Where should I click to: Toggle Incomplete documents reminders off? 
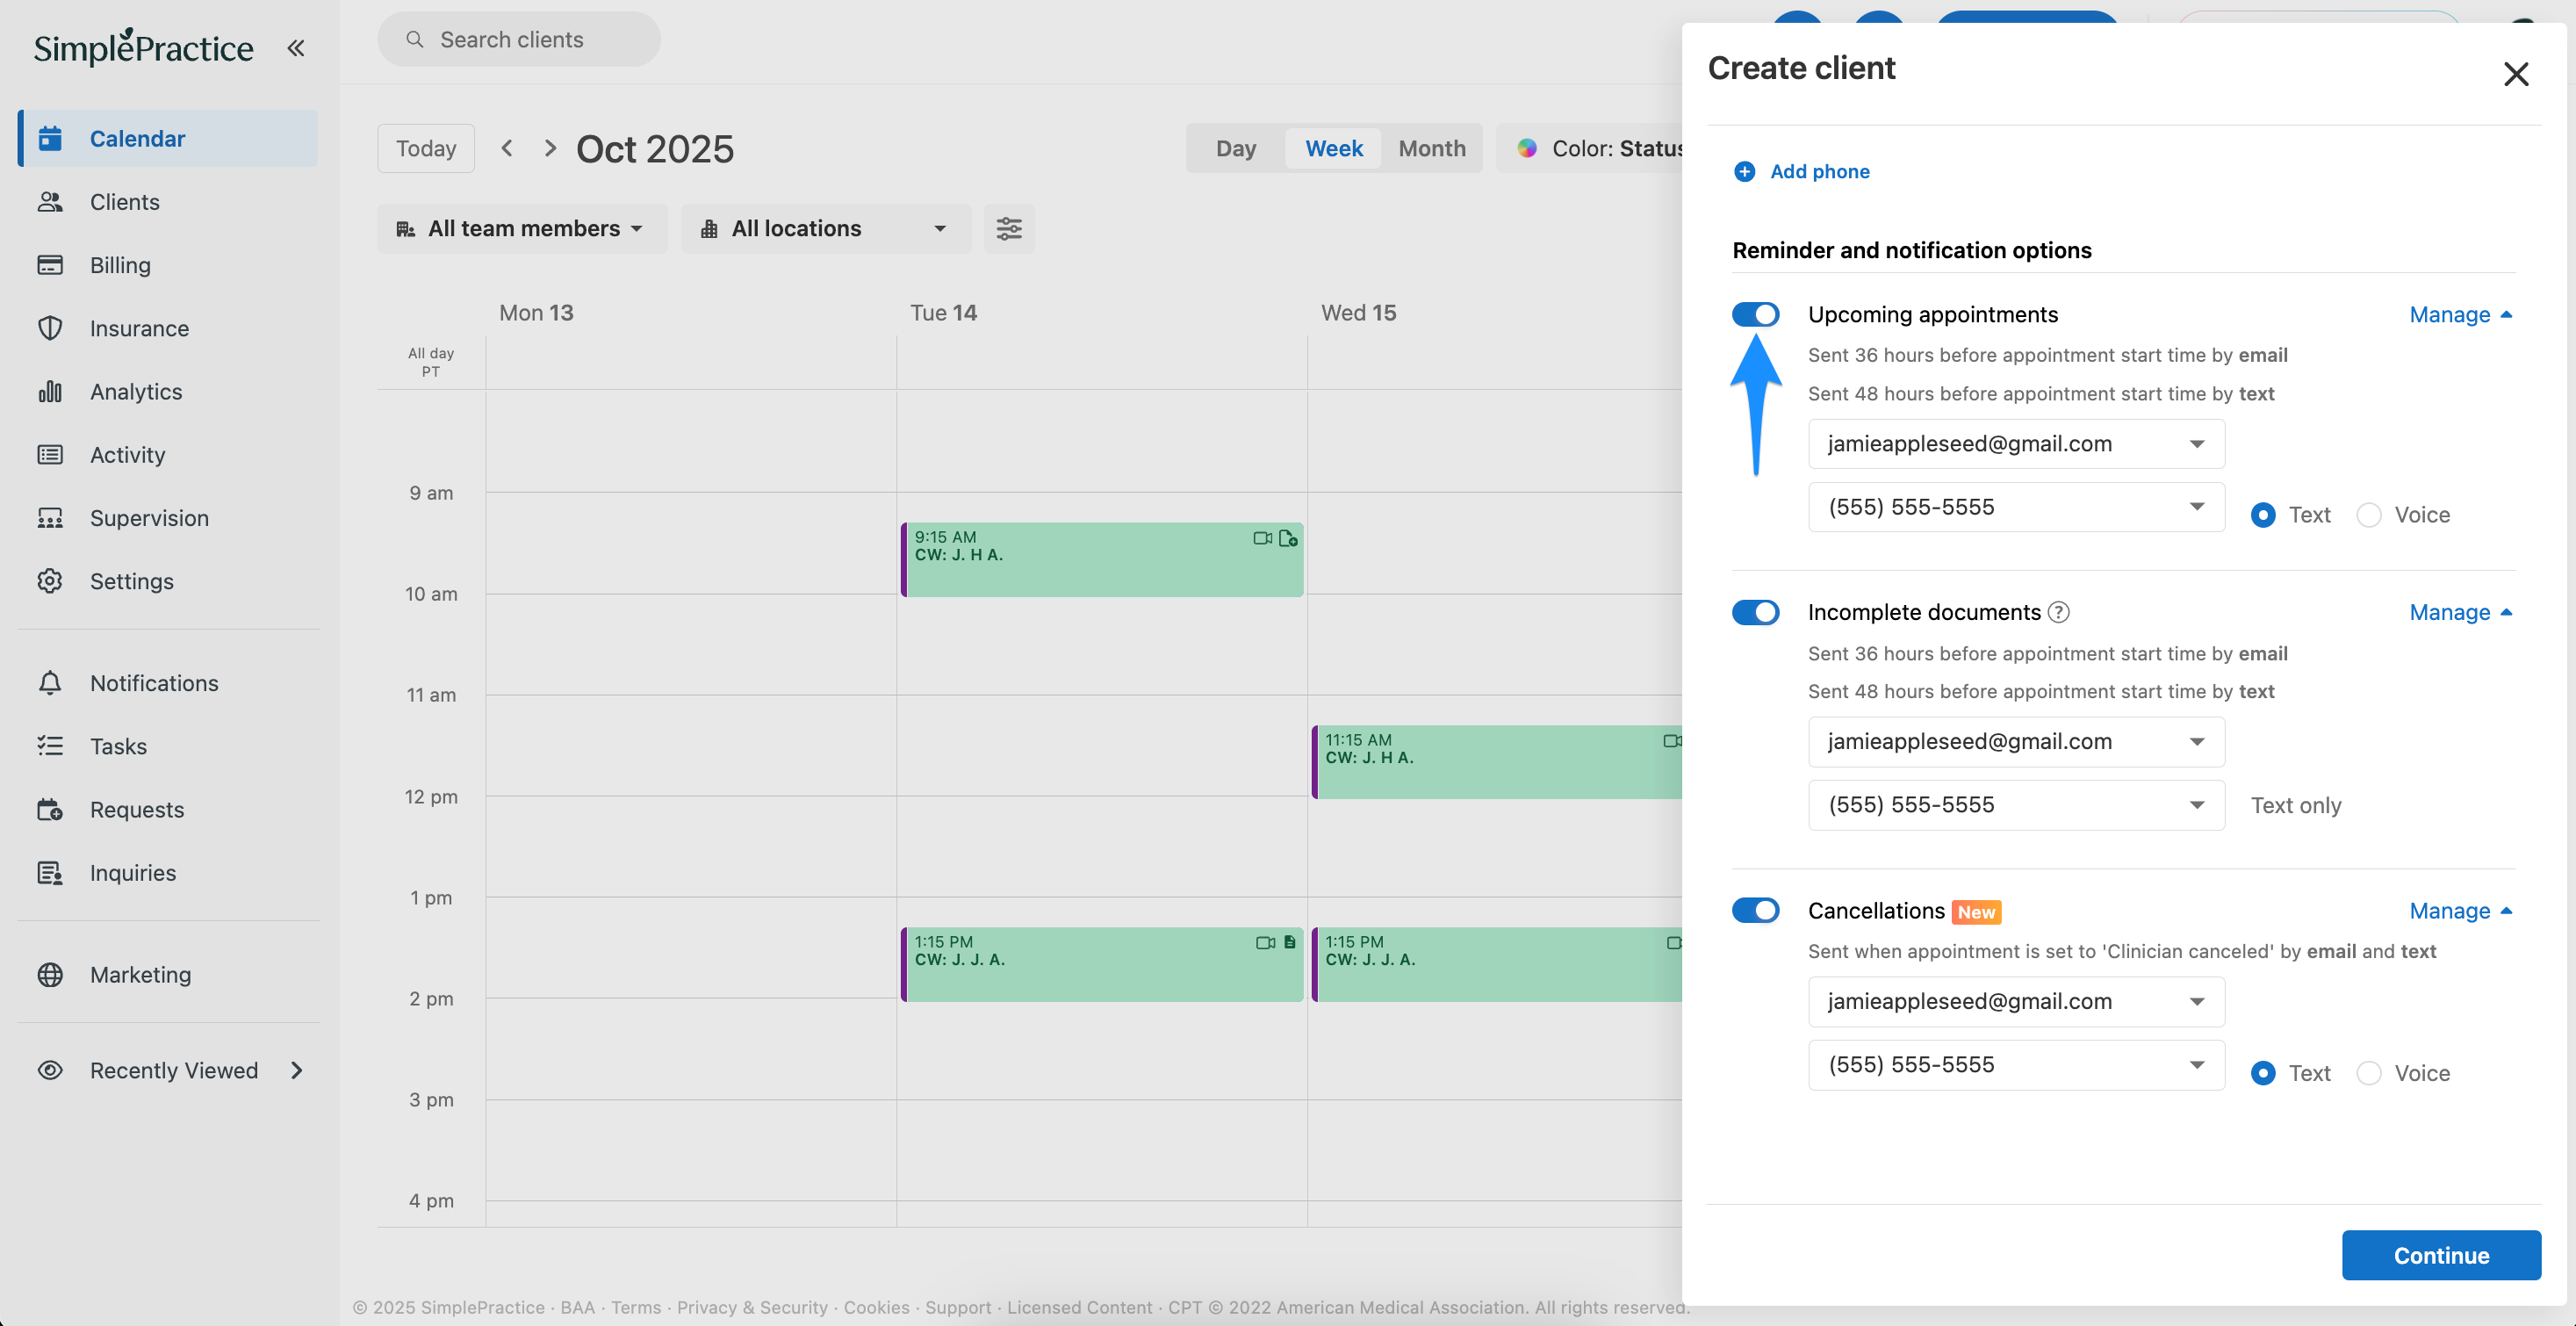coord(1755,612)
